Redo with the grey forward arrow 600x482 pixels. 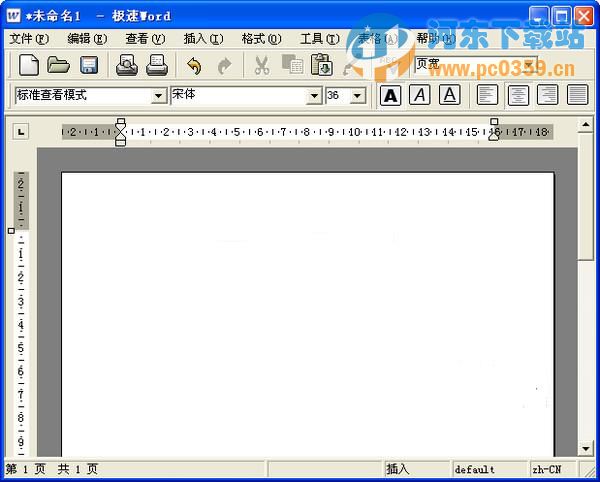[224, 66]
